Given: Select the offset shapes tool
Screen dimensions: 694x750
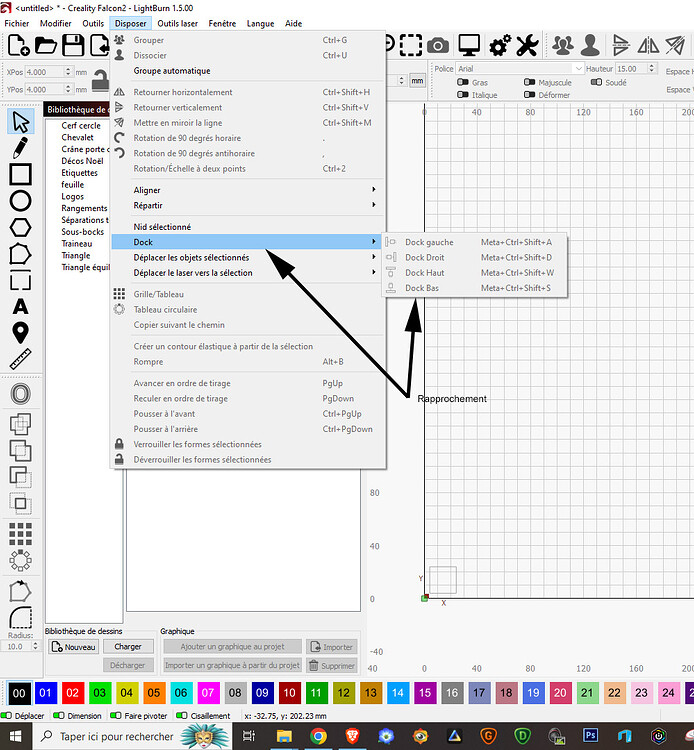Looking at the screenshot, I should (x=21, y=394).
